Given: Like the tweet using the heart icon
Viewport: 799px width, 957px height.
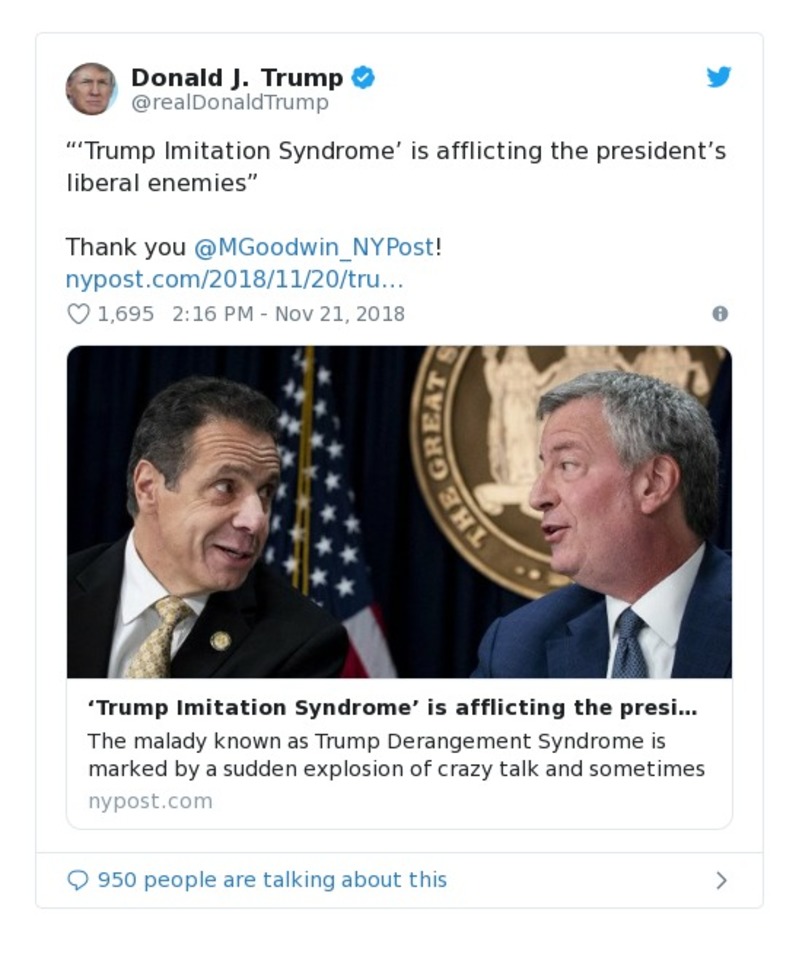Looking at the screenshot, I should pyautogui.click(x=76, y=312).
